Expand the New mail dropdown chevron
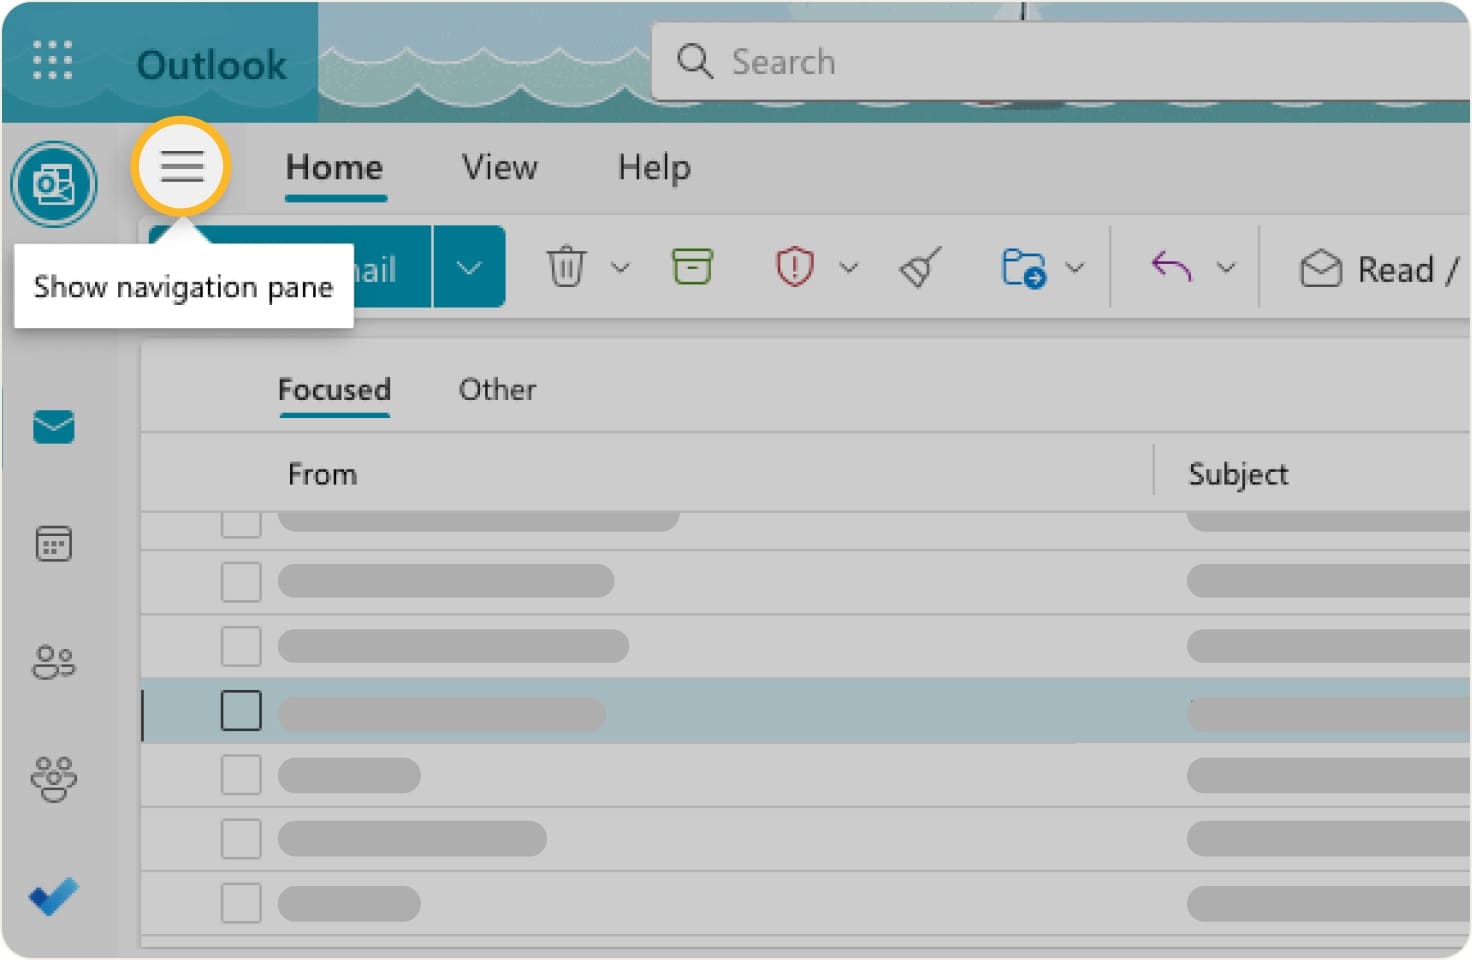 [469, 267]
